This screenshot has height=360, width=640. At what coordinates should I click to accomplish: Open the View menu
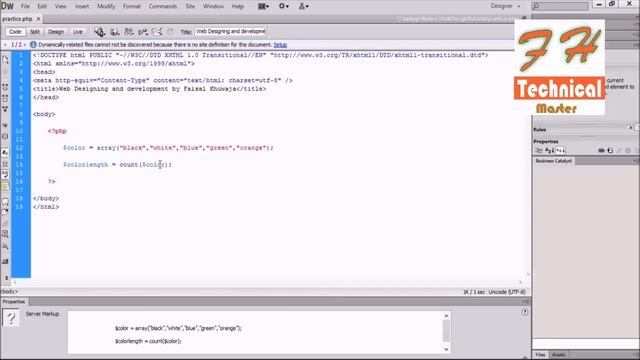[60, 6]
